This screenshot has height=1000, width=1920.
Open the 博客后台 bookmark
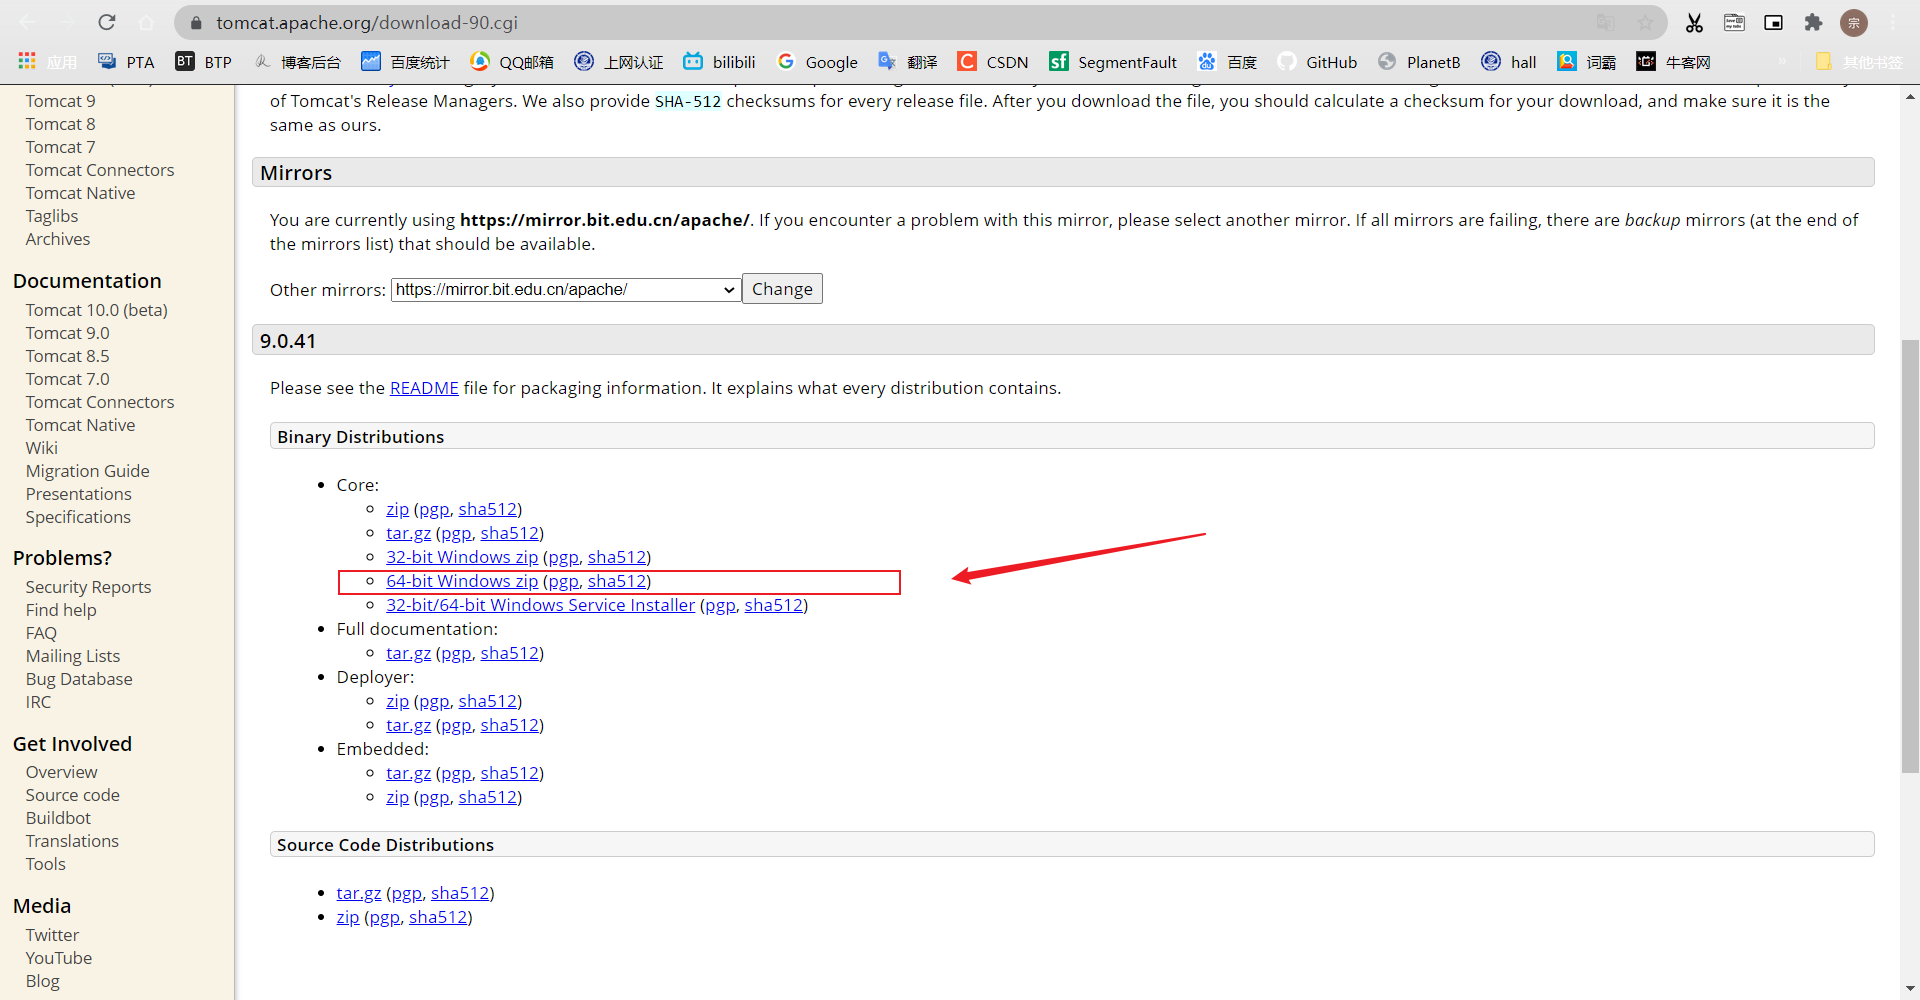[297, 62]
